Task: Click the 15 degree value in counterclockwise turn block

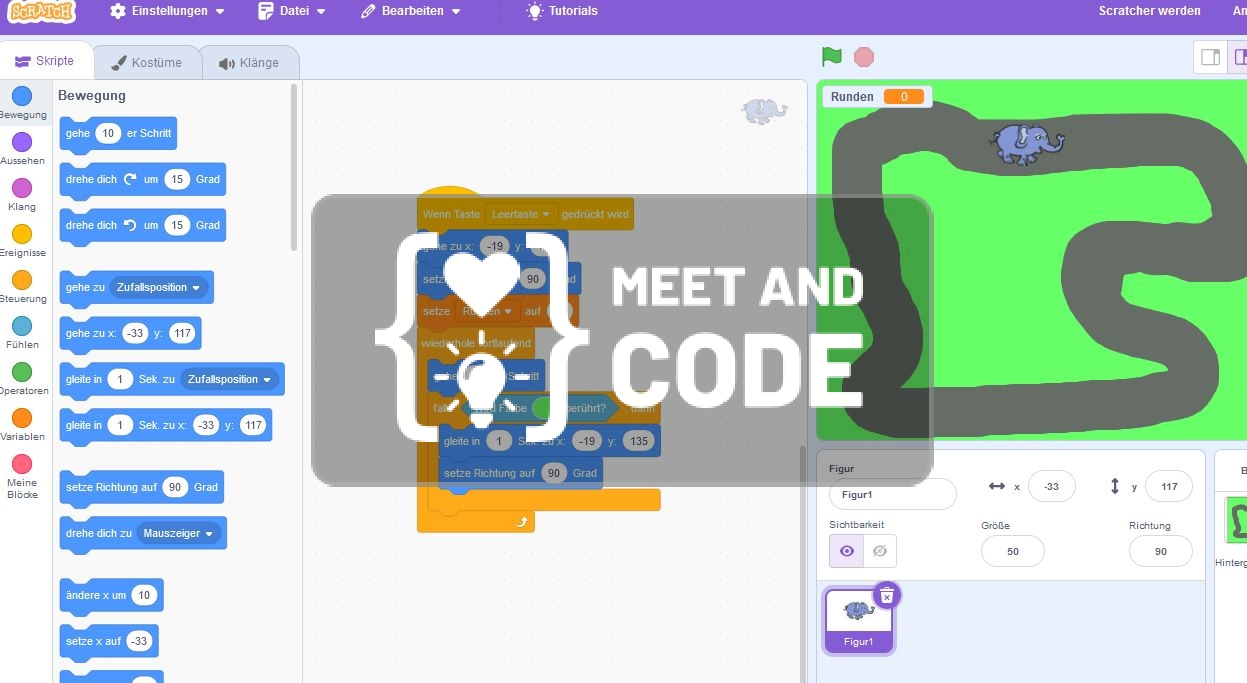Action: (x=177, y=225)
